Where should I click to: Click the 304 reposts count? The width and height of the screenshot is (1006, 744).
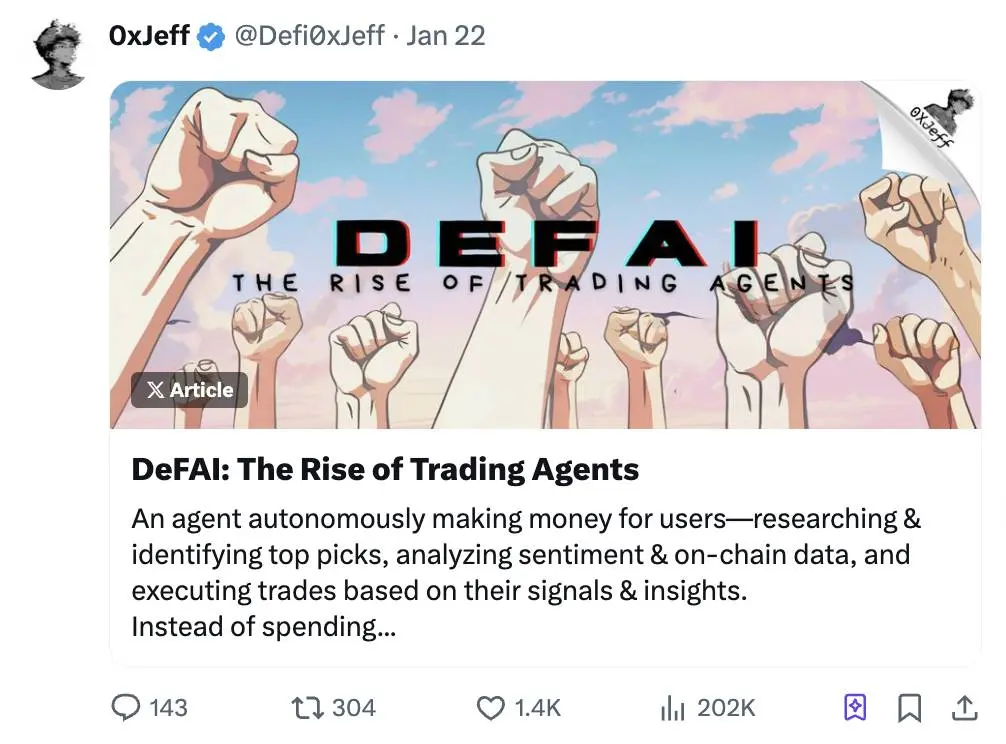click(x=353, y=708)
